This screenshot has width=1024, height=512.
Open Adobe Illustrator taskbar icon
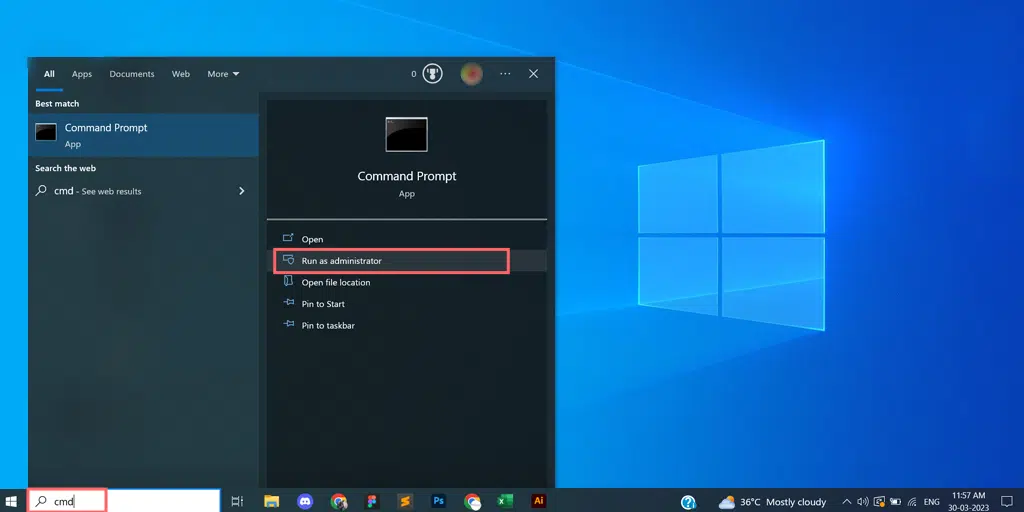539,501
